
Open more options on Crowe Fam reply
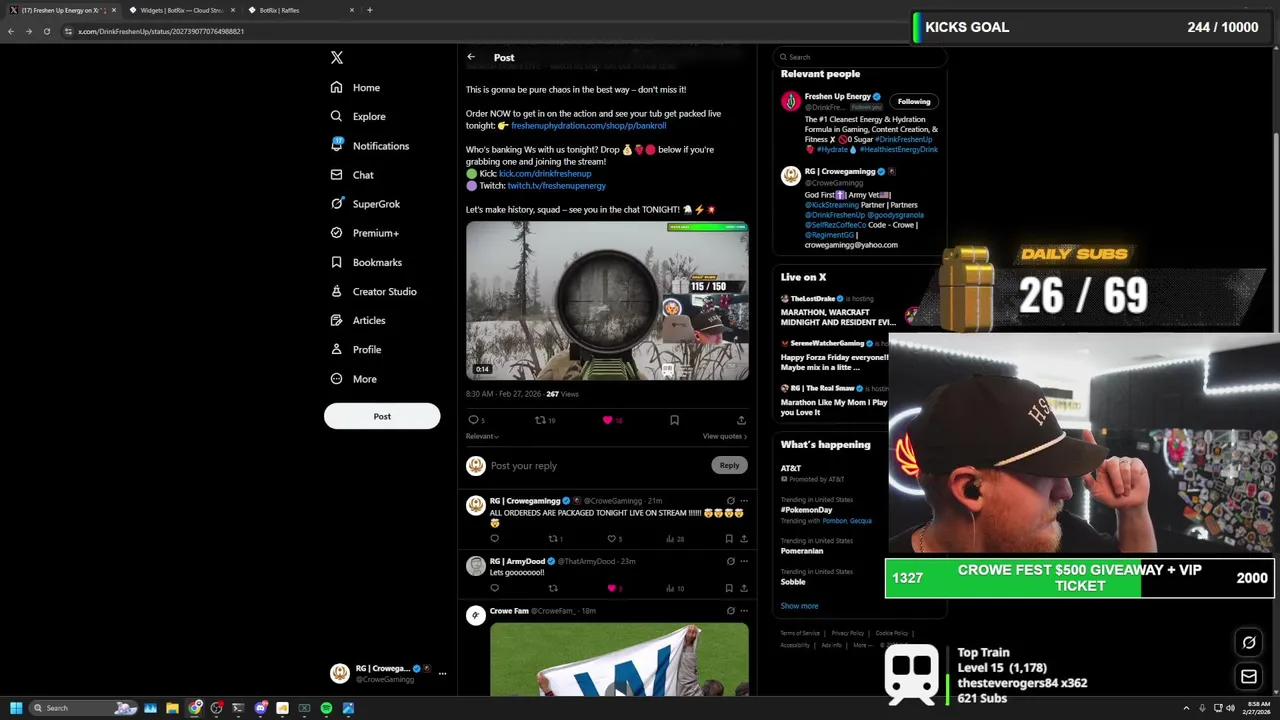[743, 610]
